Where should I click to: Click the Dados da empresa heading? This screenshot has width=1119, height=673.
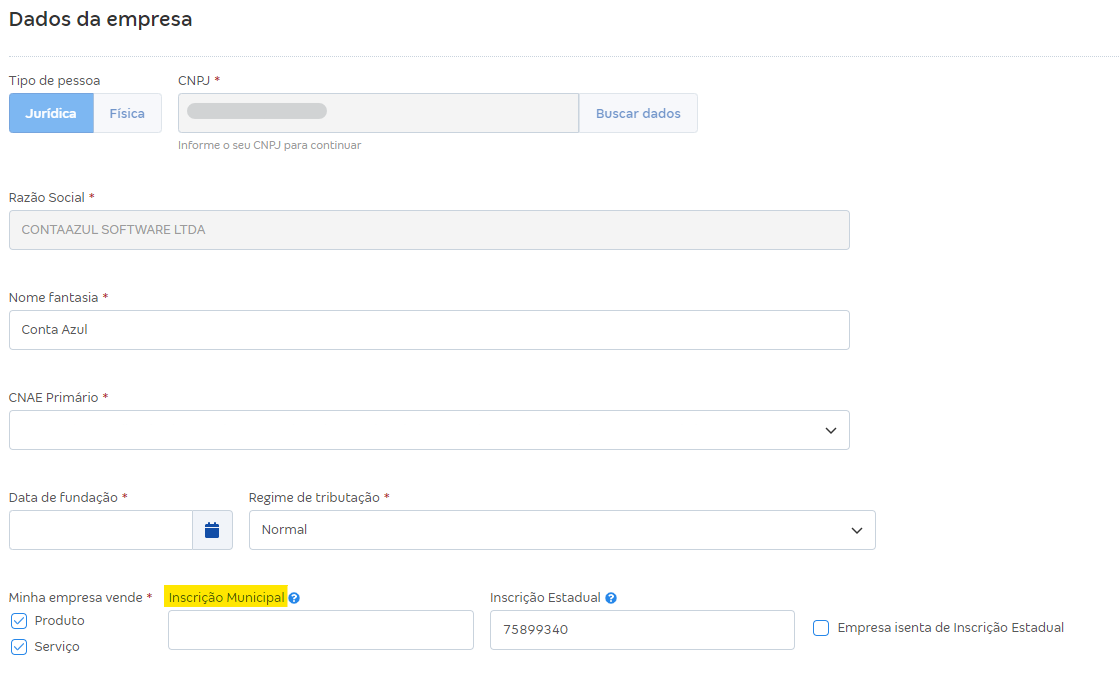pos(100,19)
